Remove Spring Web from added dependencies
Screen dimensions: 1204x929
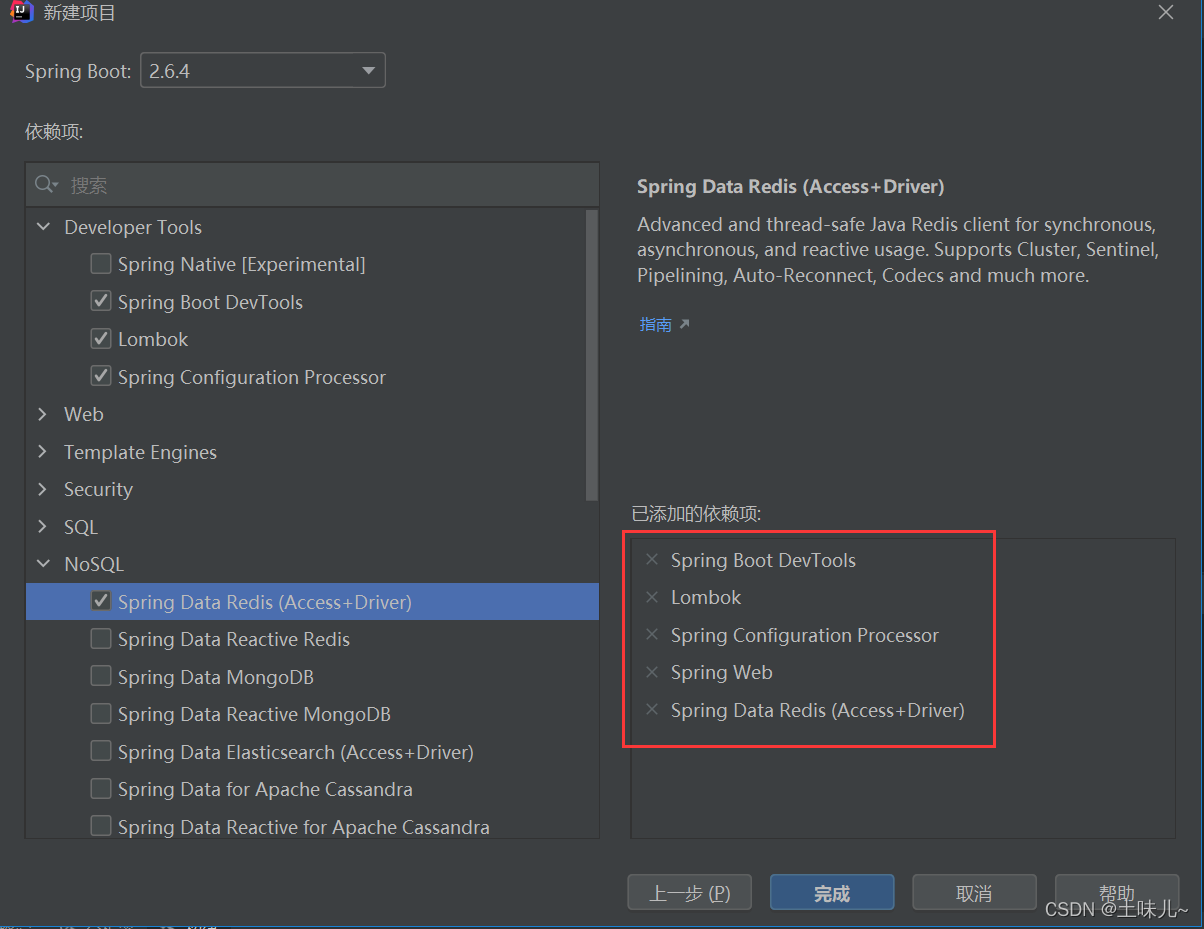[x=652, y=672]
